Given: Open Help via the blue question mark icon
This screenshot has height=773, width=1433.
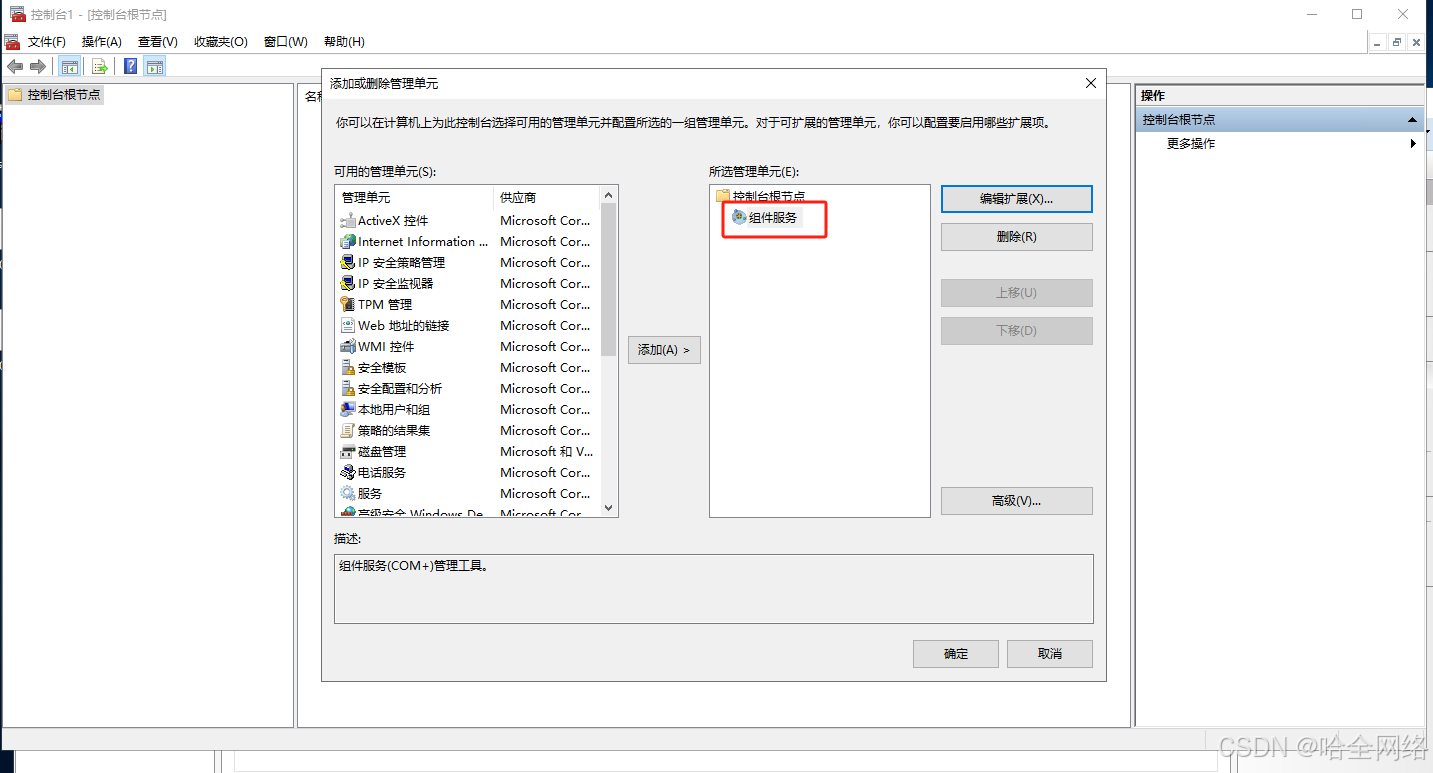Looking at the screenshot, I should (x=131, y=66).
